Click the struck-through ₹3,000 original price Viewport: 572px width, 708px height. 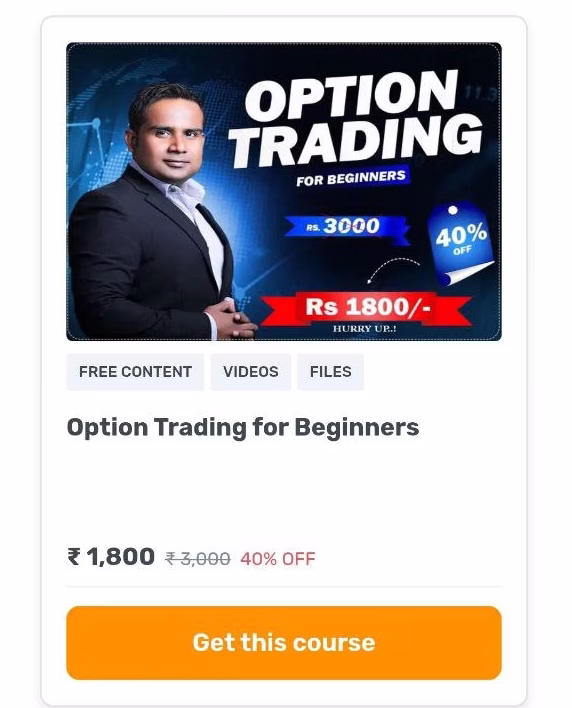tap(198, 559)
